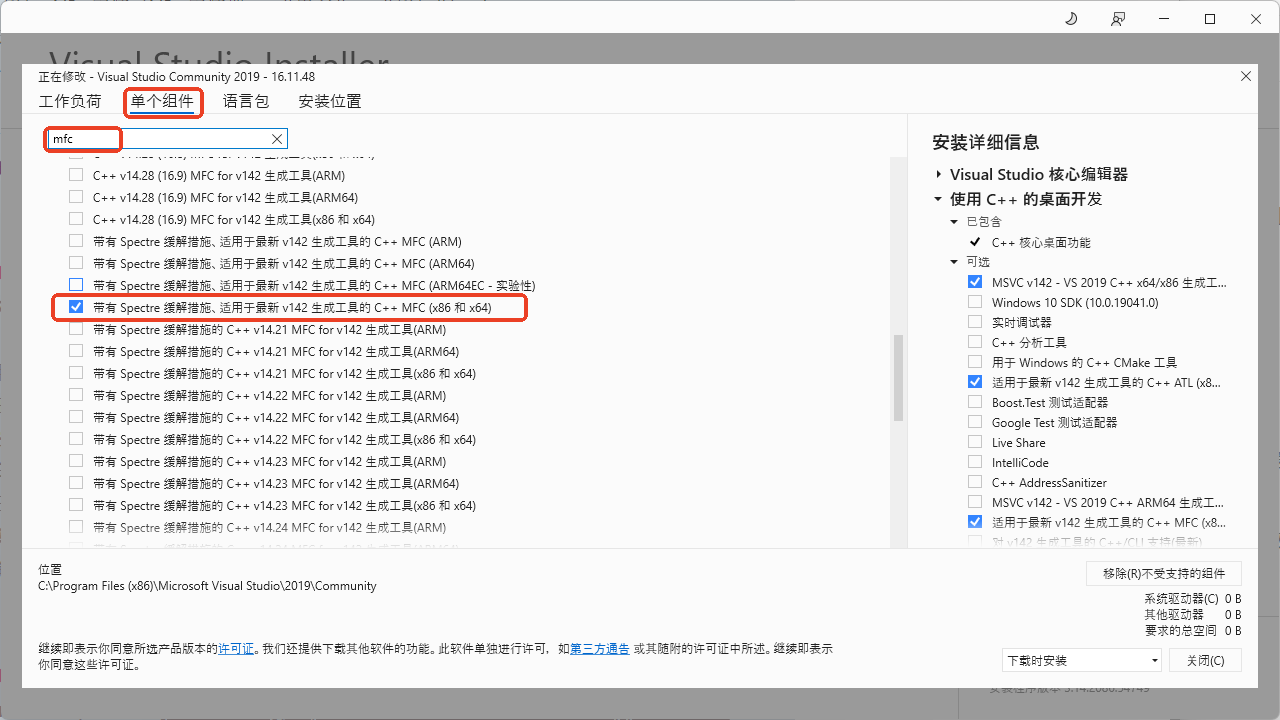Check C++ v14.28 (16.9) MFC (ARM) component
This screenshot has height=720, width=1280.
tap(76, 175)
